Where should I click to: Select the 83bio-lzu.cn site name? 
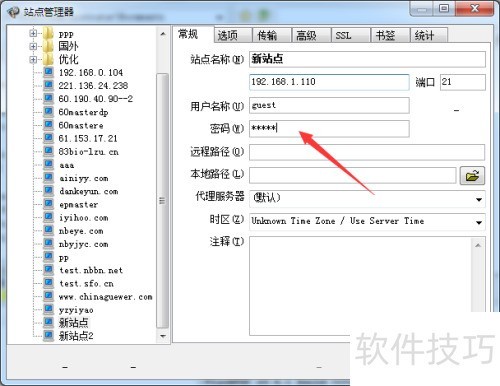point(88,152)
